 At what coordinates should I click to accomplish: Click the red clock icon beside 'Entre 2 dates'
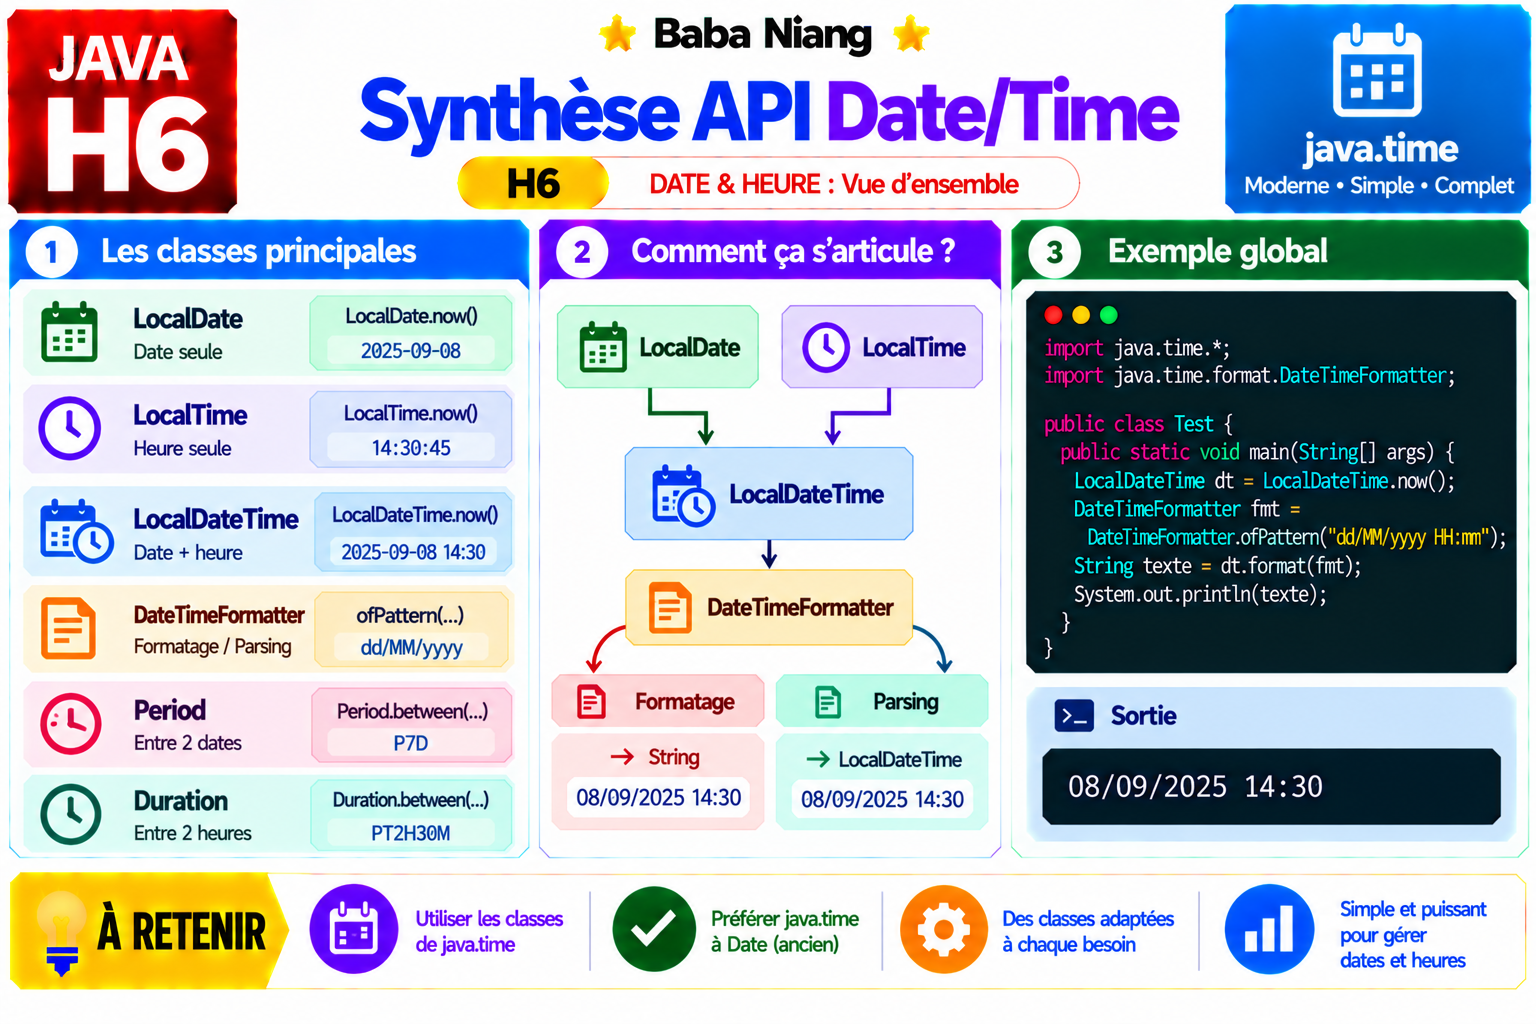point(70,724)
